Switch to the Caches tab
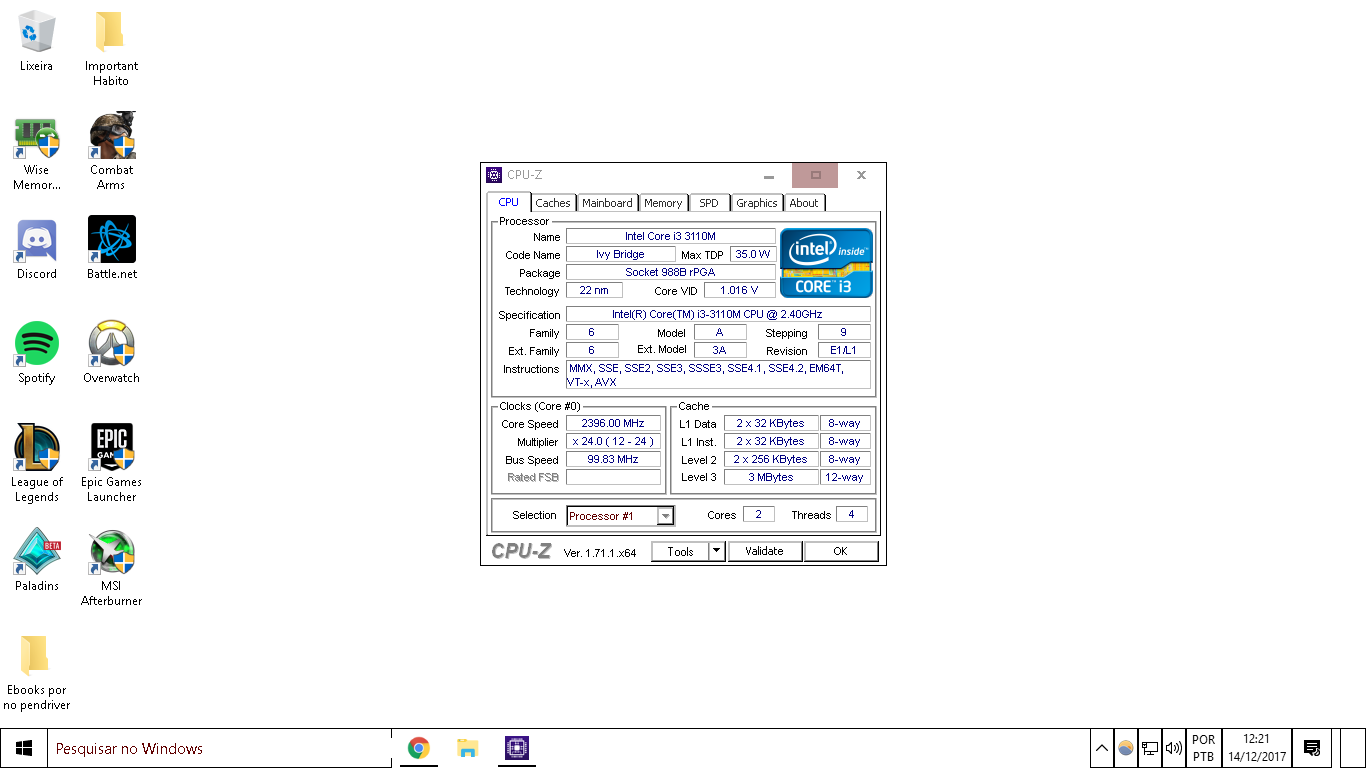Image resolution: width=1366 pixels, height=768 pixels. [x=553, y=203]
